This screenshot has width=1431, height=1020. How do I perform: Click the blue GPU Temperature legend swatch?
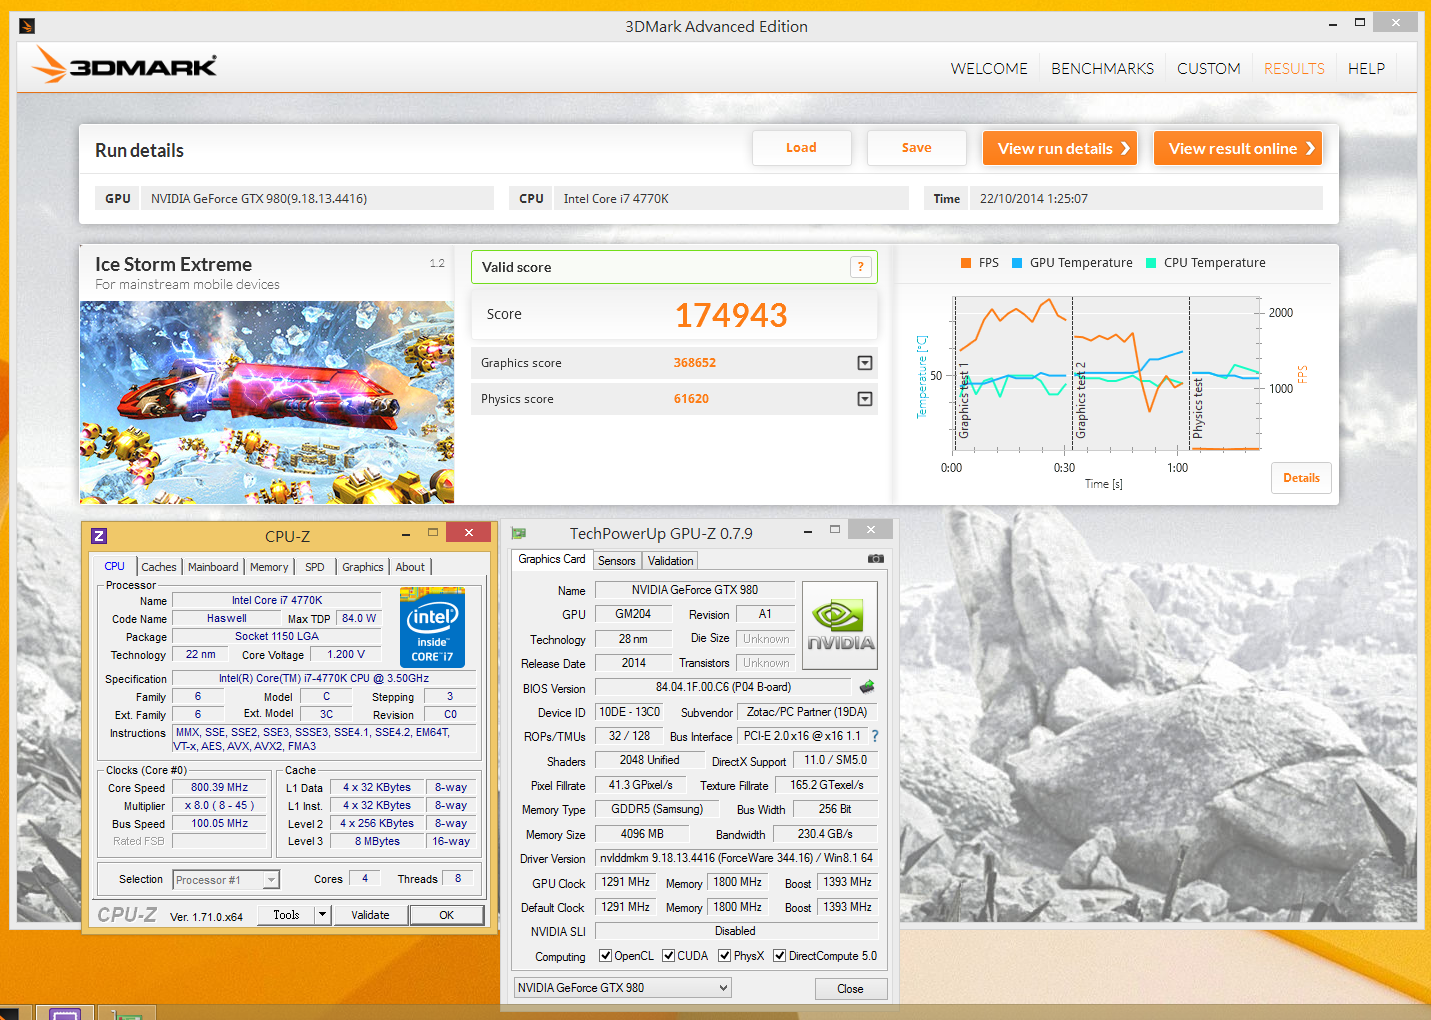coord(1017,263)
